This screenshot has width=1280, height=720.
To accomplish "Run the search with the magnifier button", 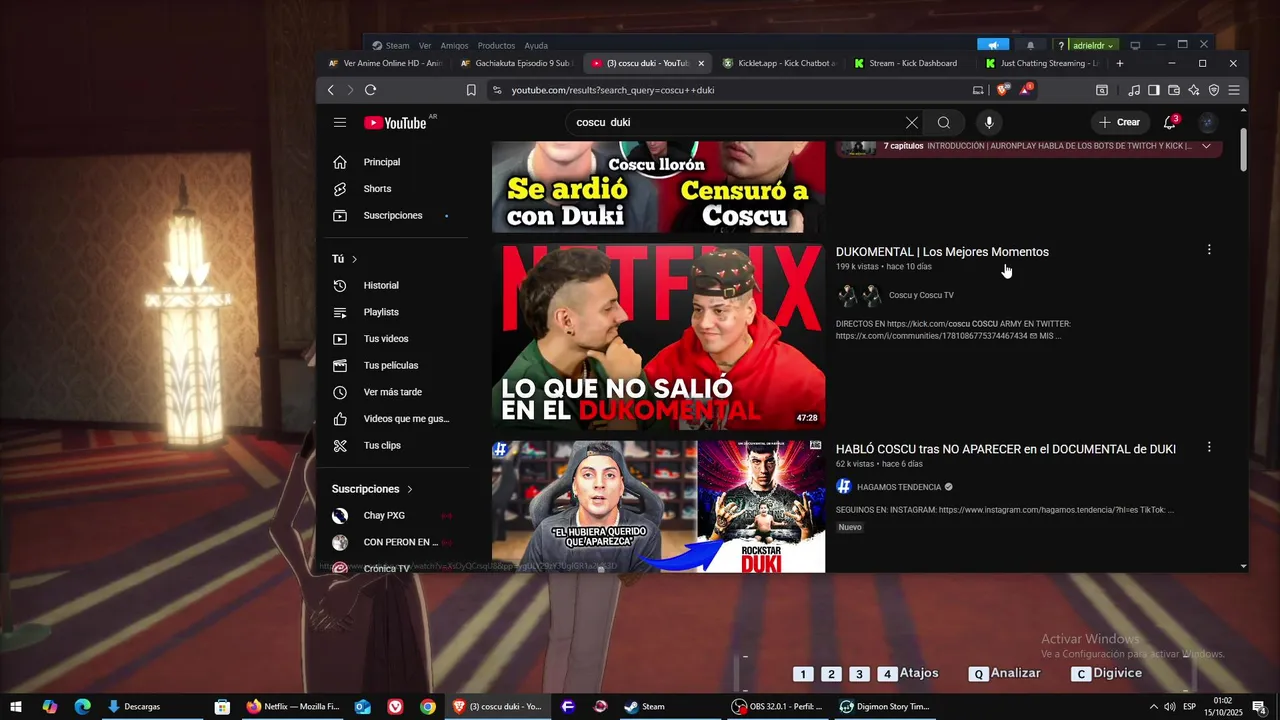I will (x=944, y=123).
